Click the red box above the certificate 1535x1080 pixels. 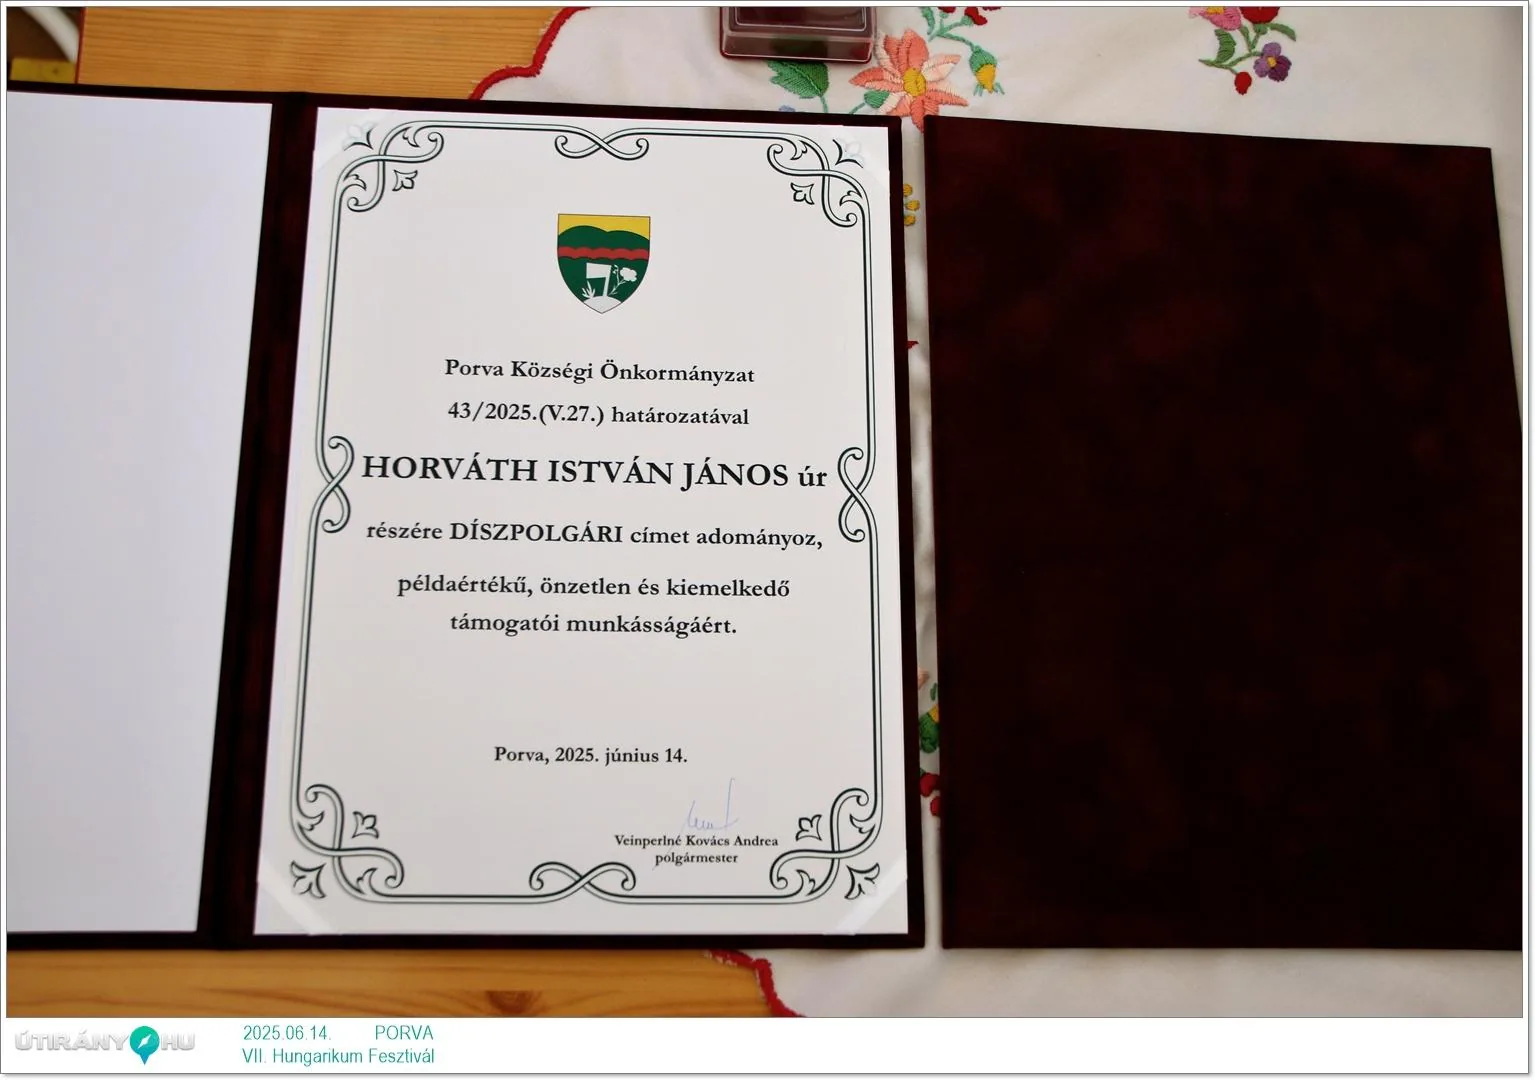[x=798, y=32]
